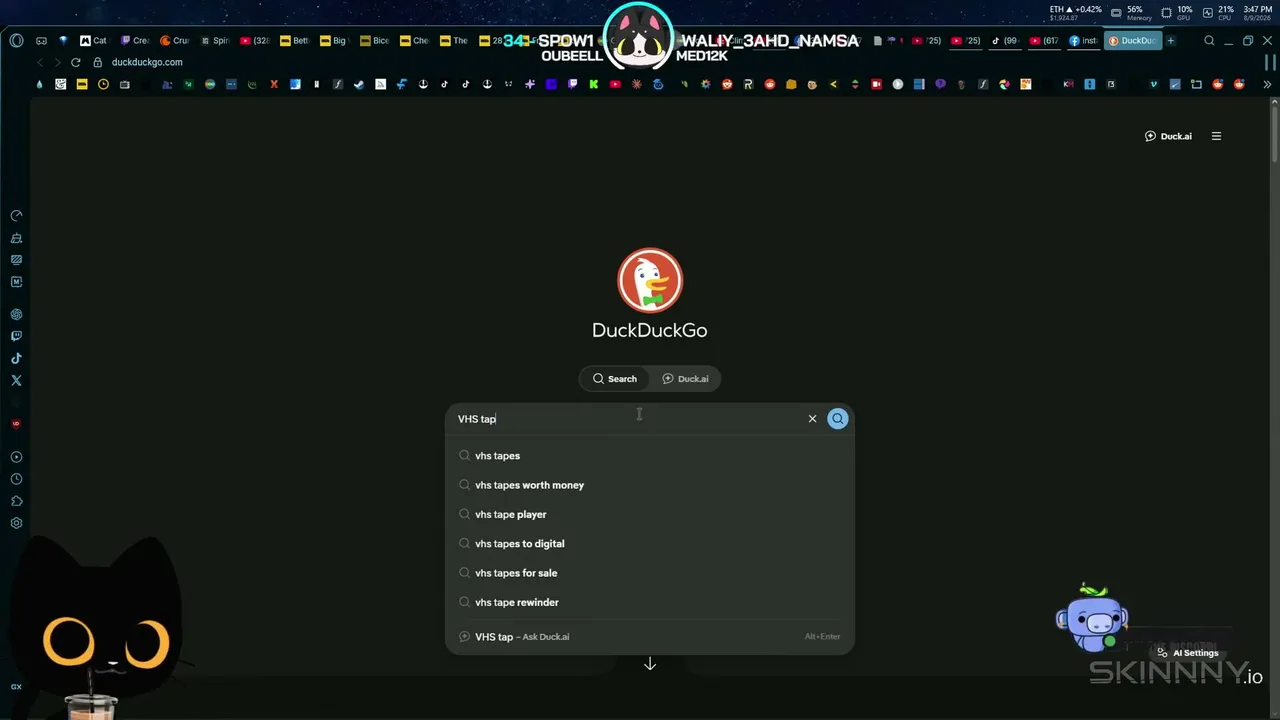Image resolution: width=1280 pixels, height=720 pixels.
Task: Choose suggestion "vhs tapes to digital"
Action: point(650,544)
